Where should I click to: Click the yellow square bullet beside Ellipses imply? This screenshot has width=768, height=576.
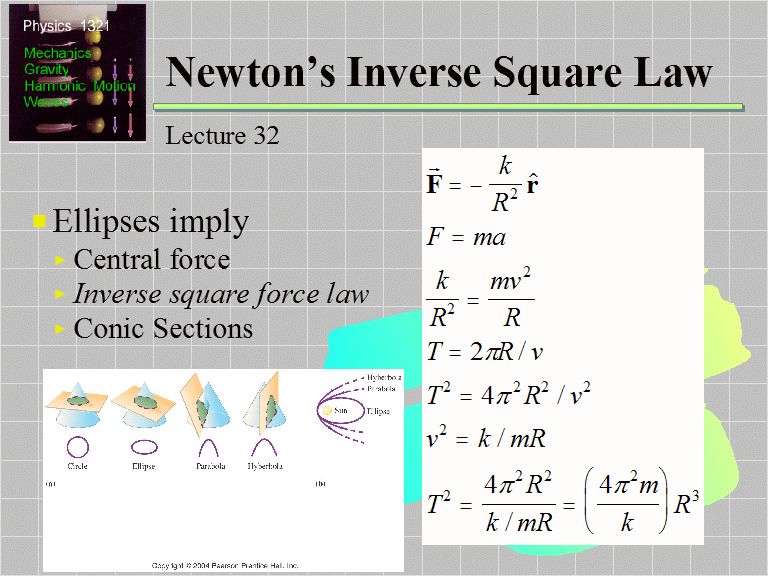tap(39, 221)
